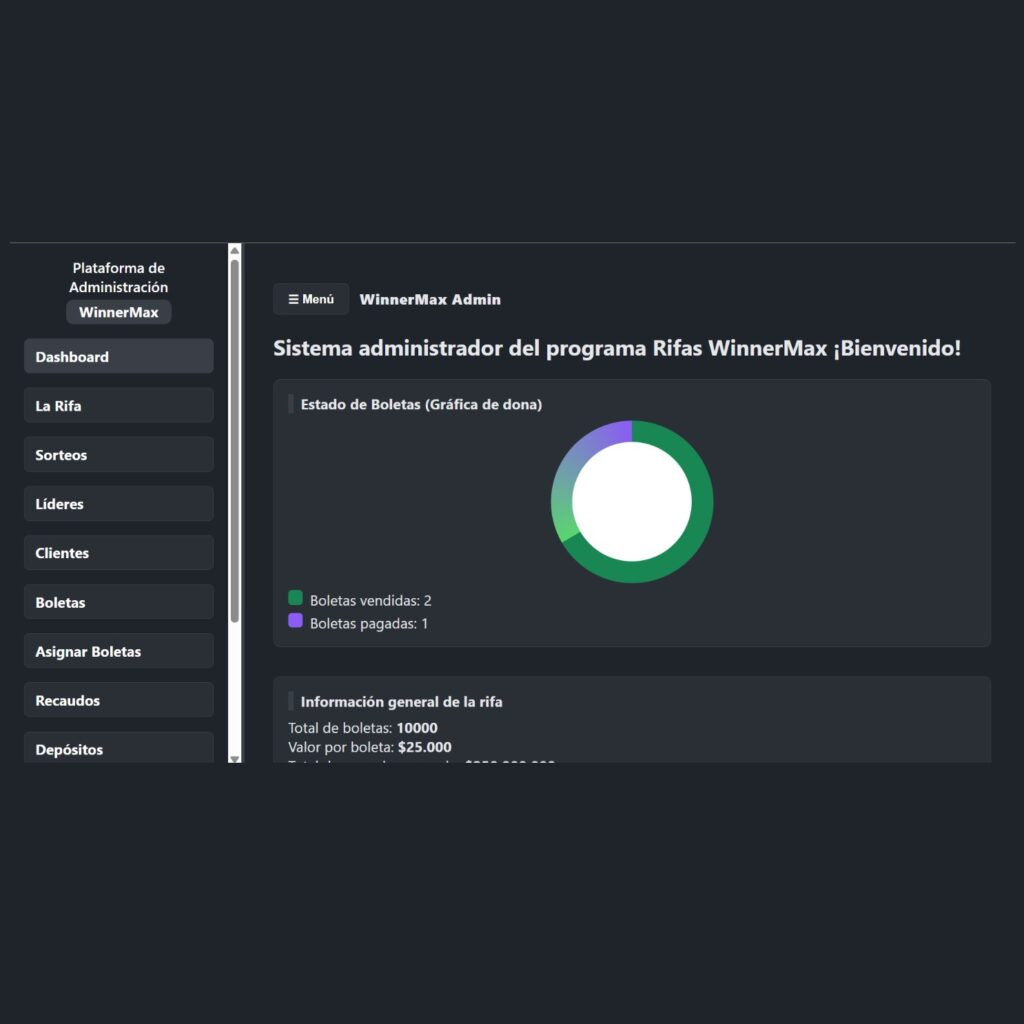Navigate to Sorteos
The width and height of the screenshot is (1024, 1024).
pyautogui.click(x=118, y=454)
